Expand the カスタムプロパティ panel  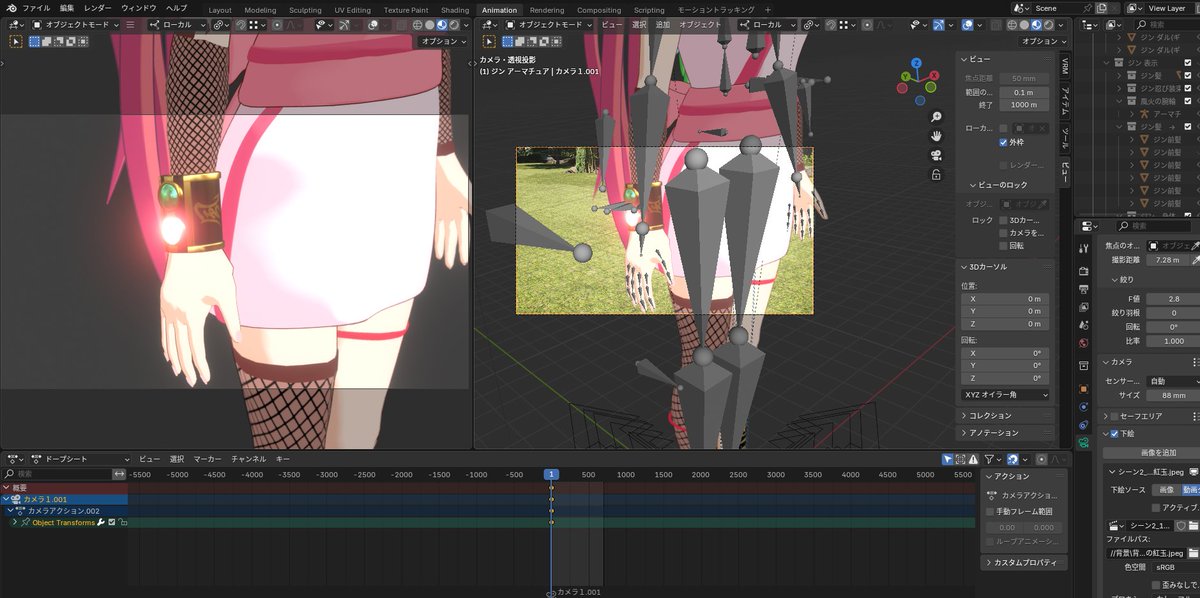point(1023,563)
